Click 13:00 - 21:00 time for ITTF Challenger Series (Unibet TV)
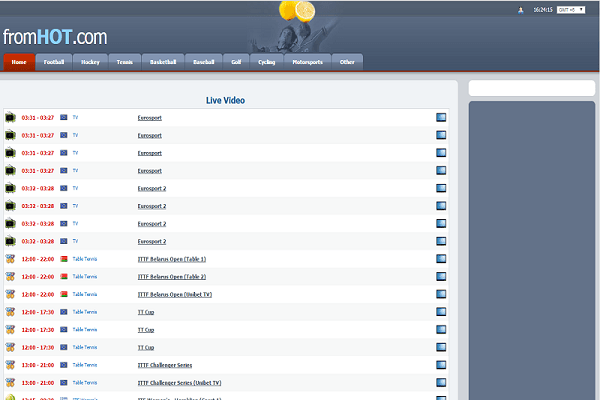 [x=38, y=383]
